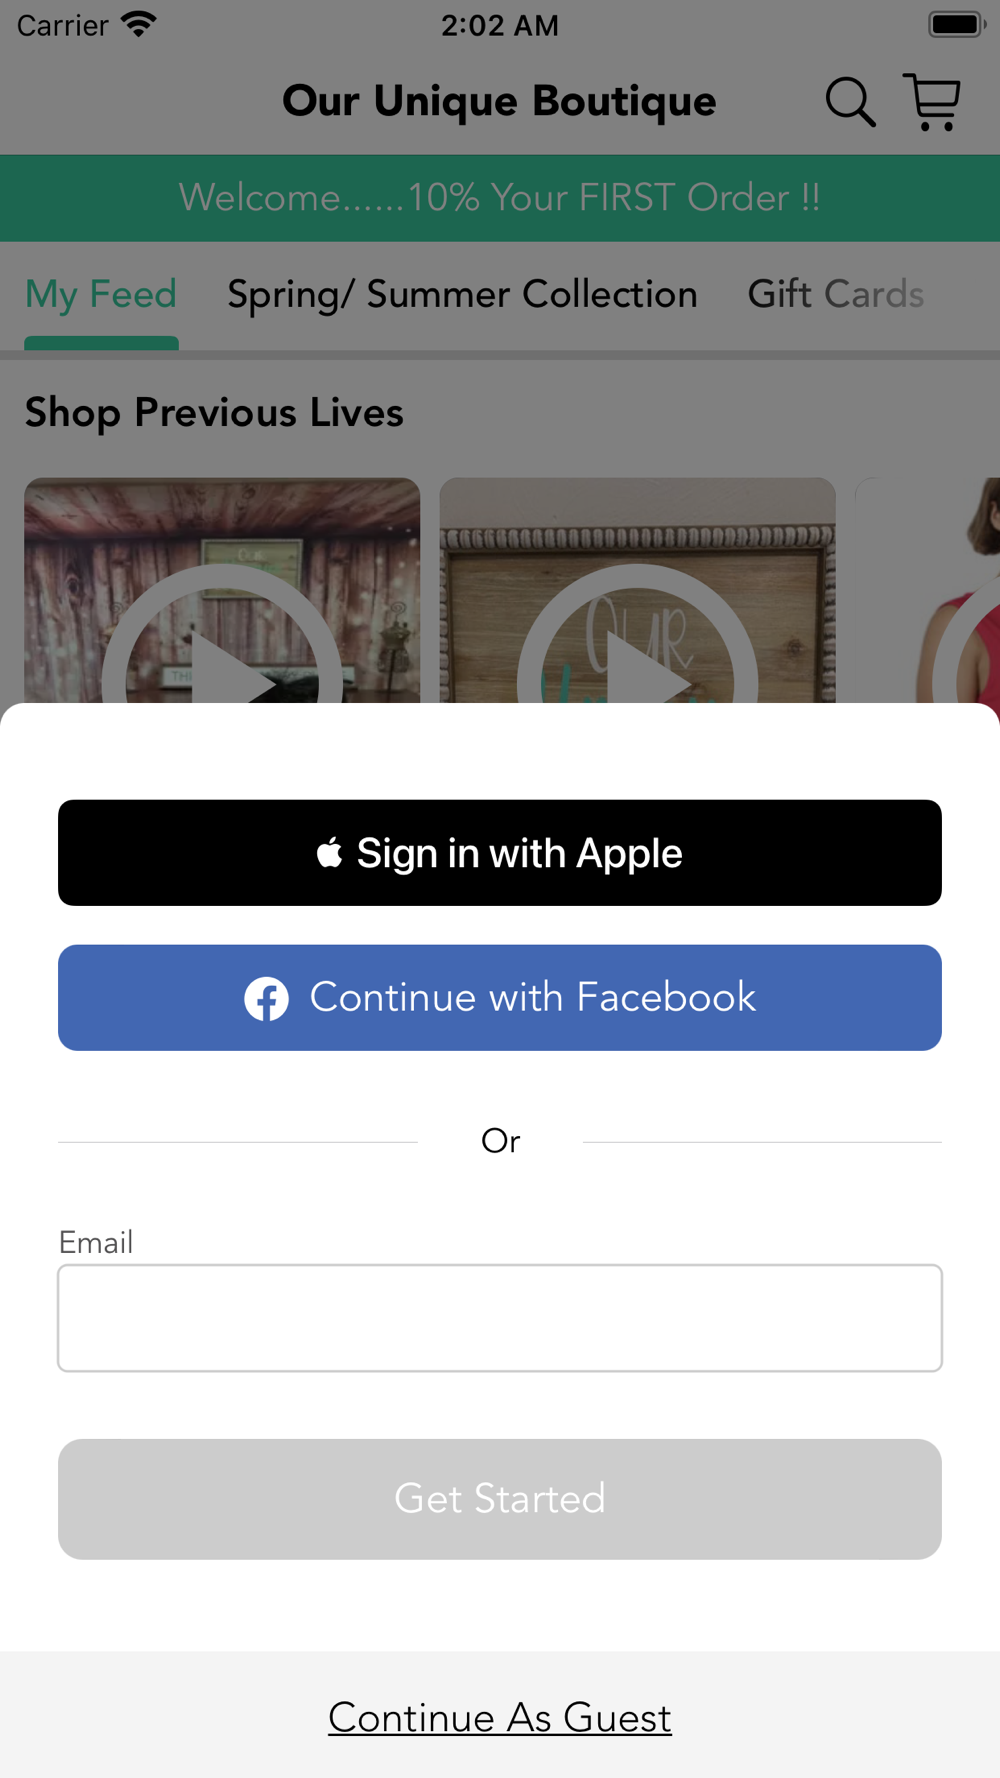Focus the Email input field
This screenshot has height=1778, width=1000.
[500, 1318]
